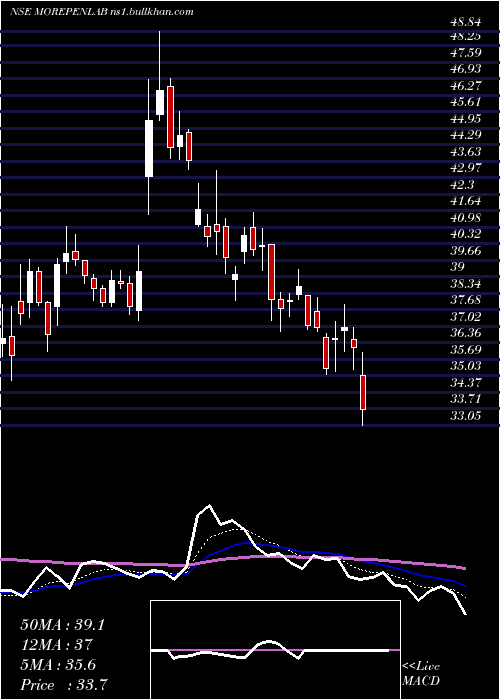Select the 48.84 price axis label

tap(464, 22)
